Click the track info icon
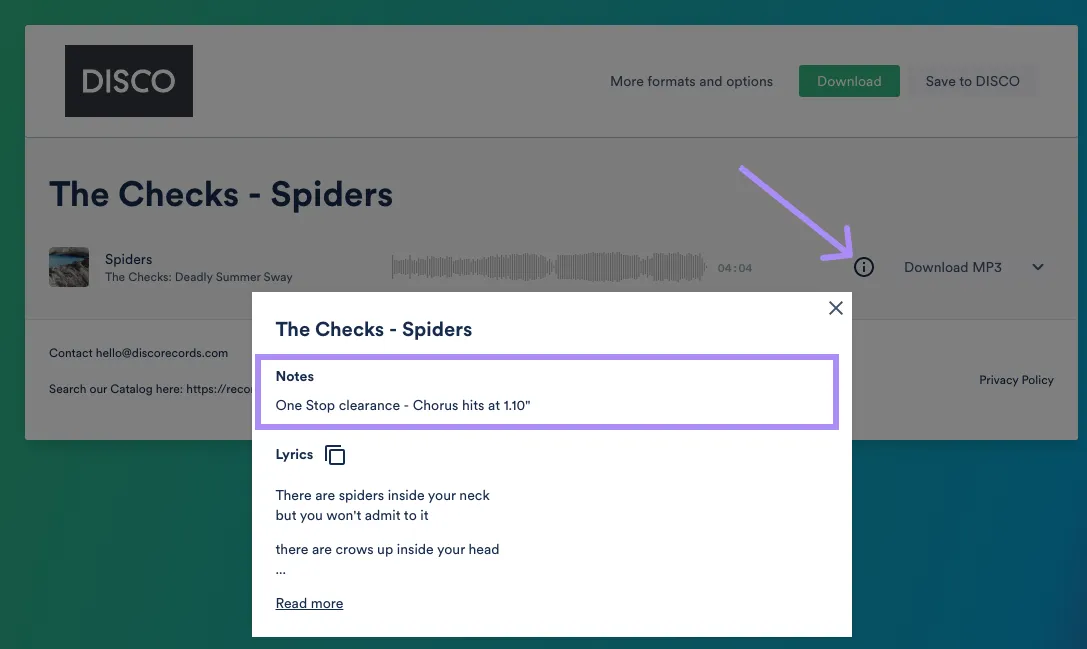The height and width of the screenshot is (649, 1087). click(864, 268)
